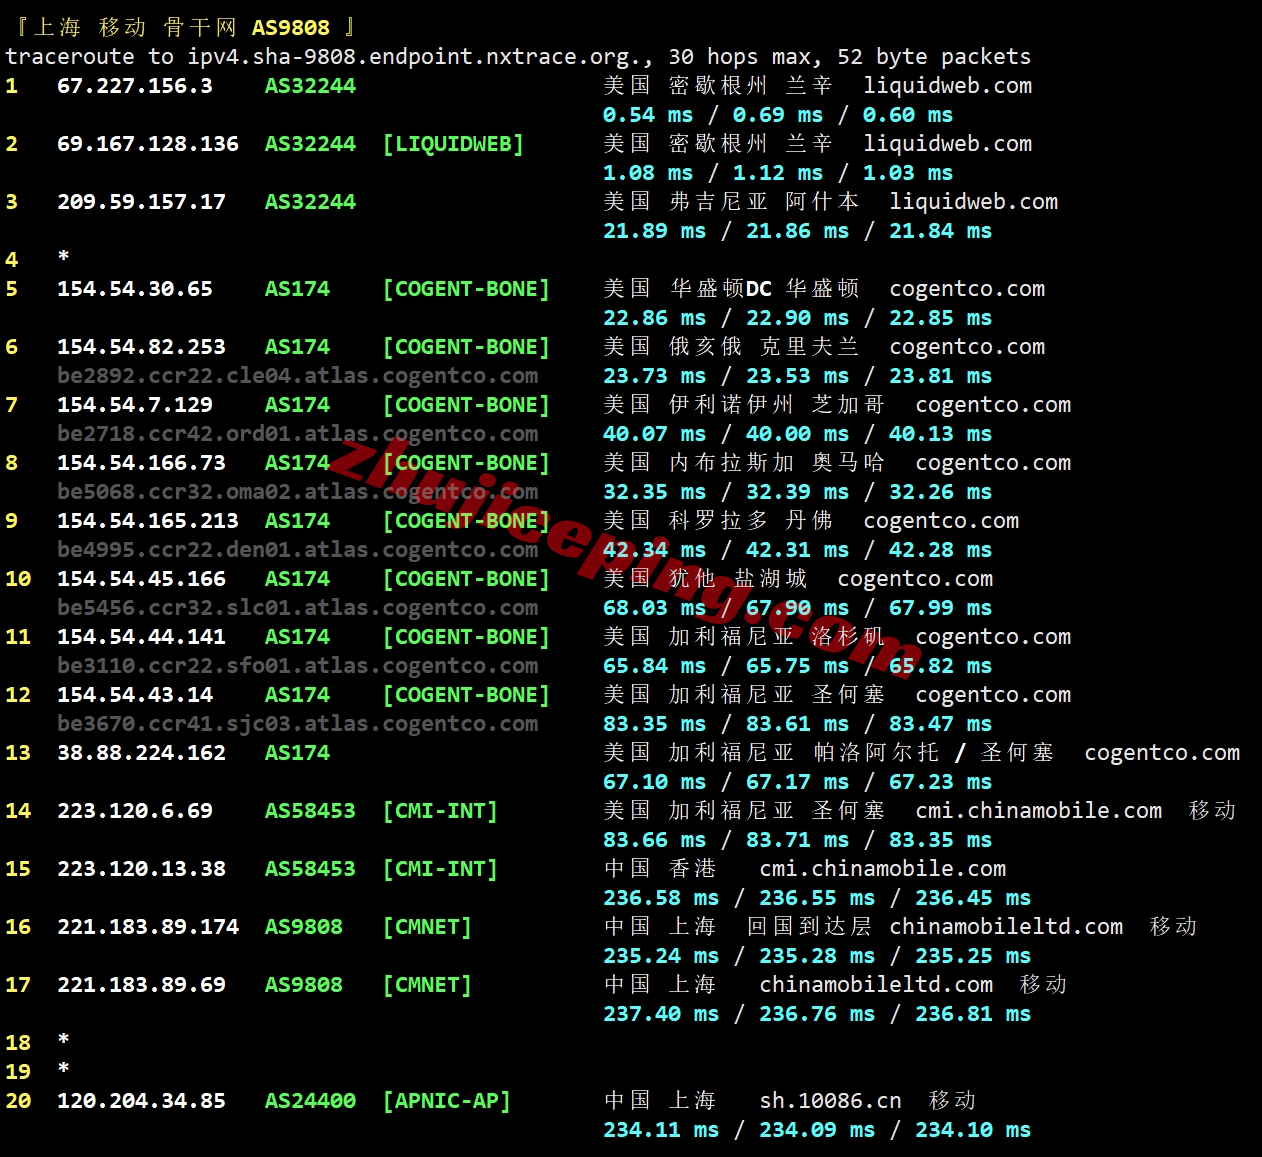Select hostname be2718.ccr42.ord01.atlas.cogentco.com
This screenshot has height=1157, width=1262.
[297, 434]
